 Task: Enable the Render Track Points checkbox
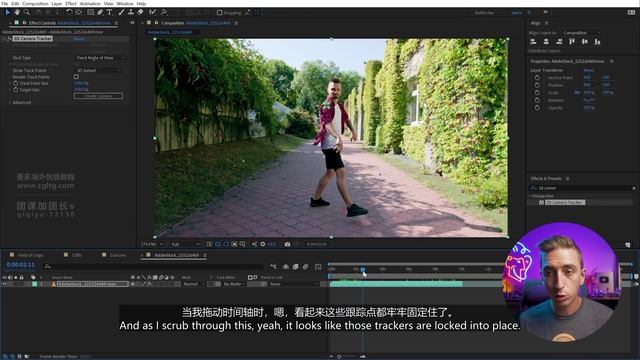[x=76, y=77]
